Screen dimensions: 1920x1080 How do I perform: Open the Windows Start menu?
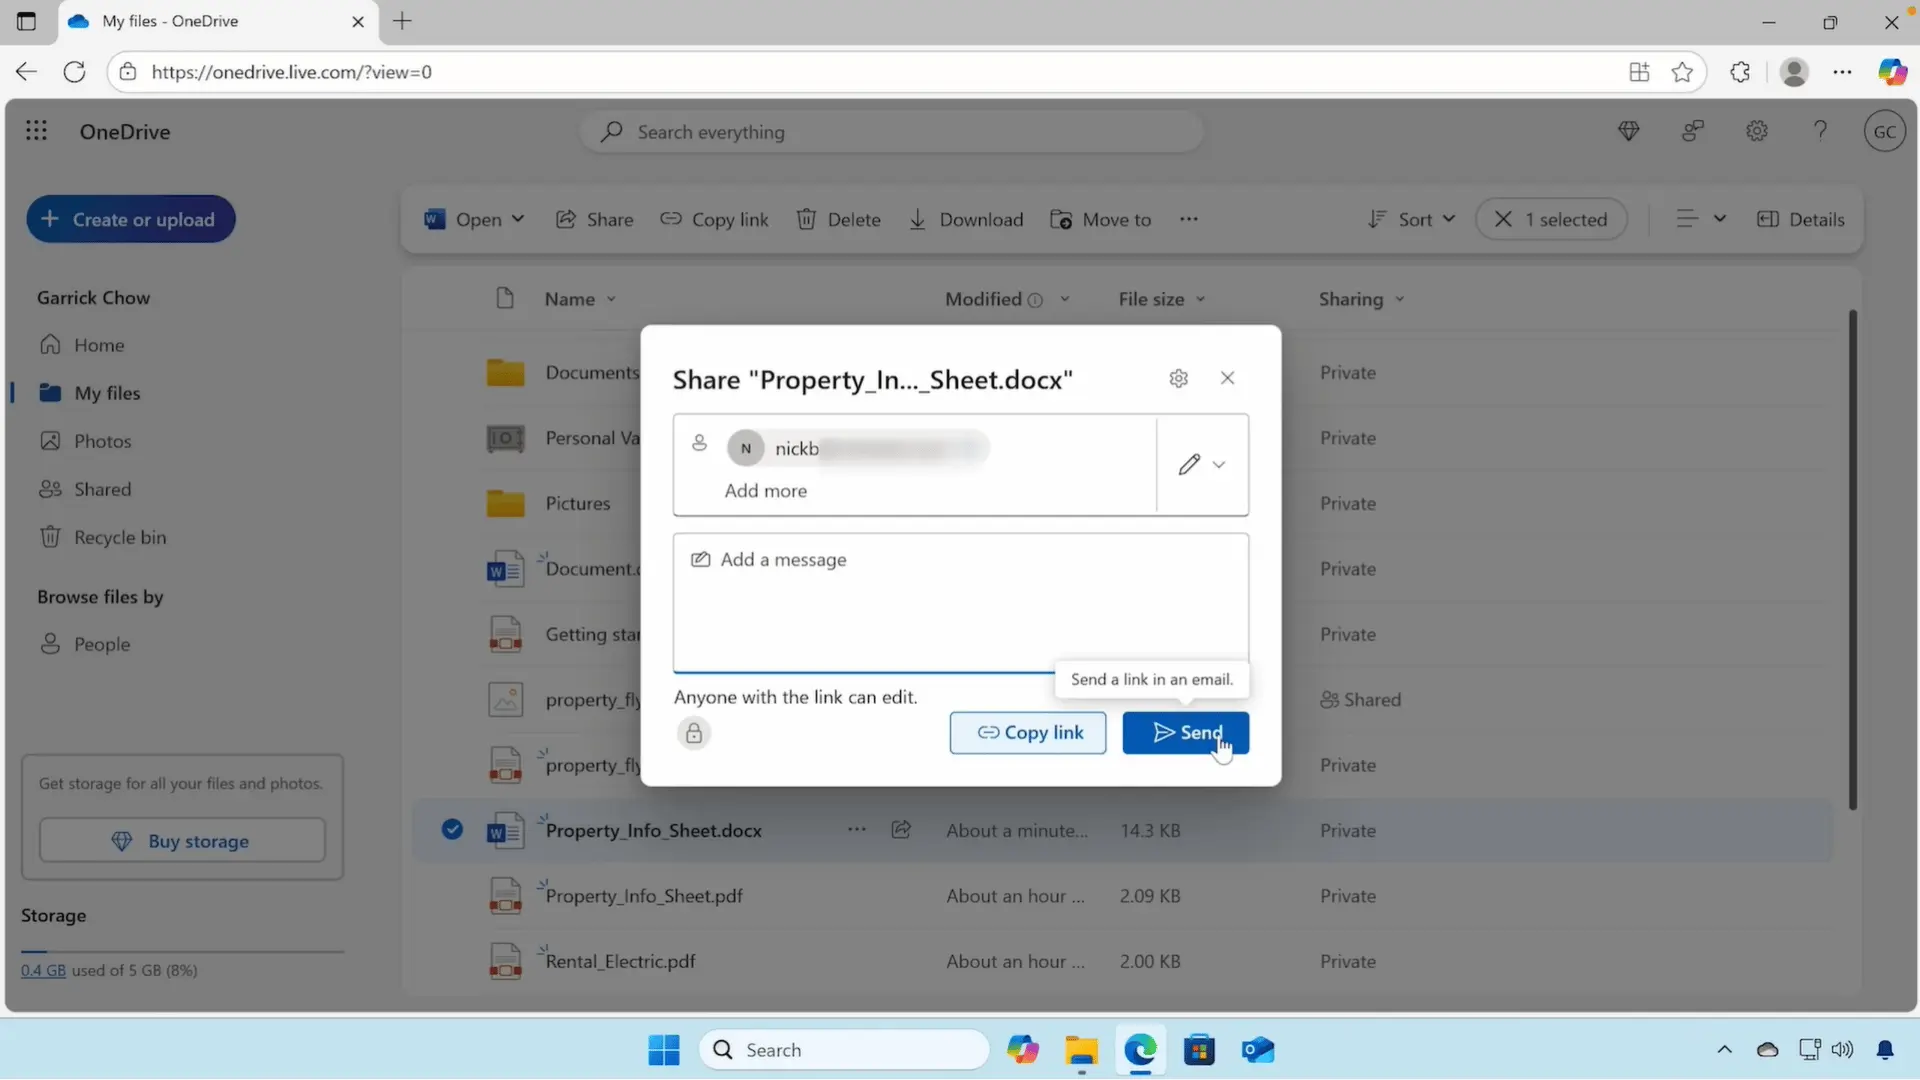(x=664, y=1050)
